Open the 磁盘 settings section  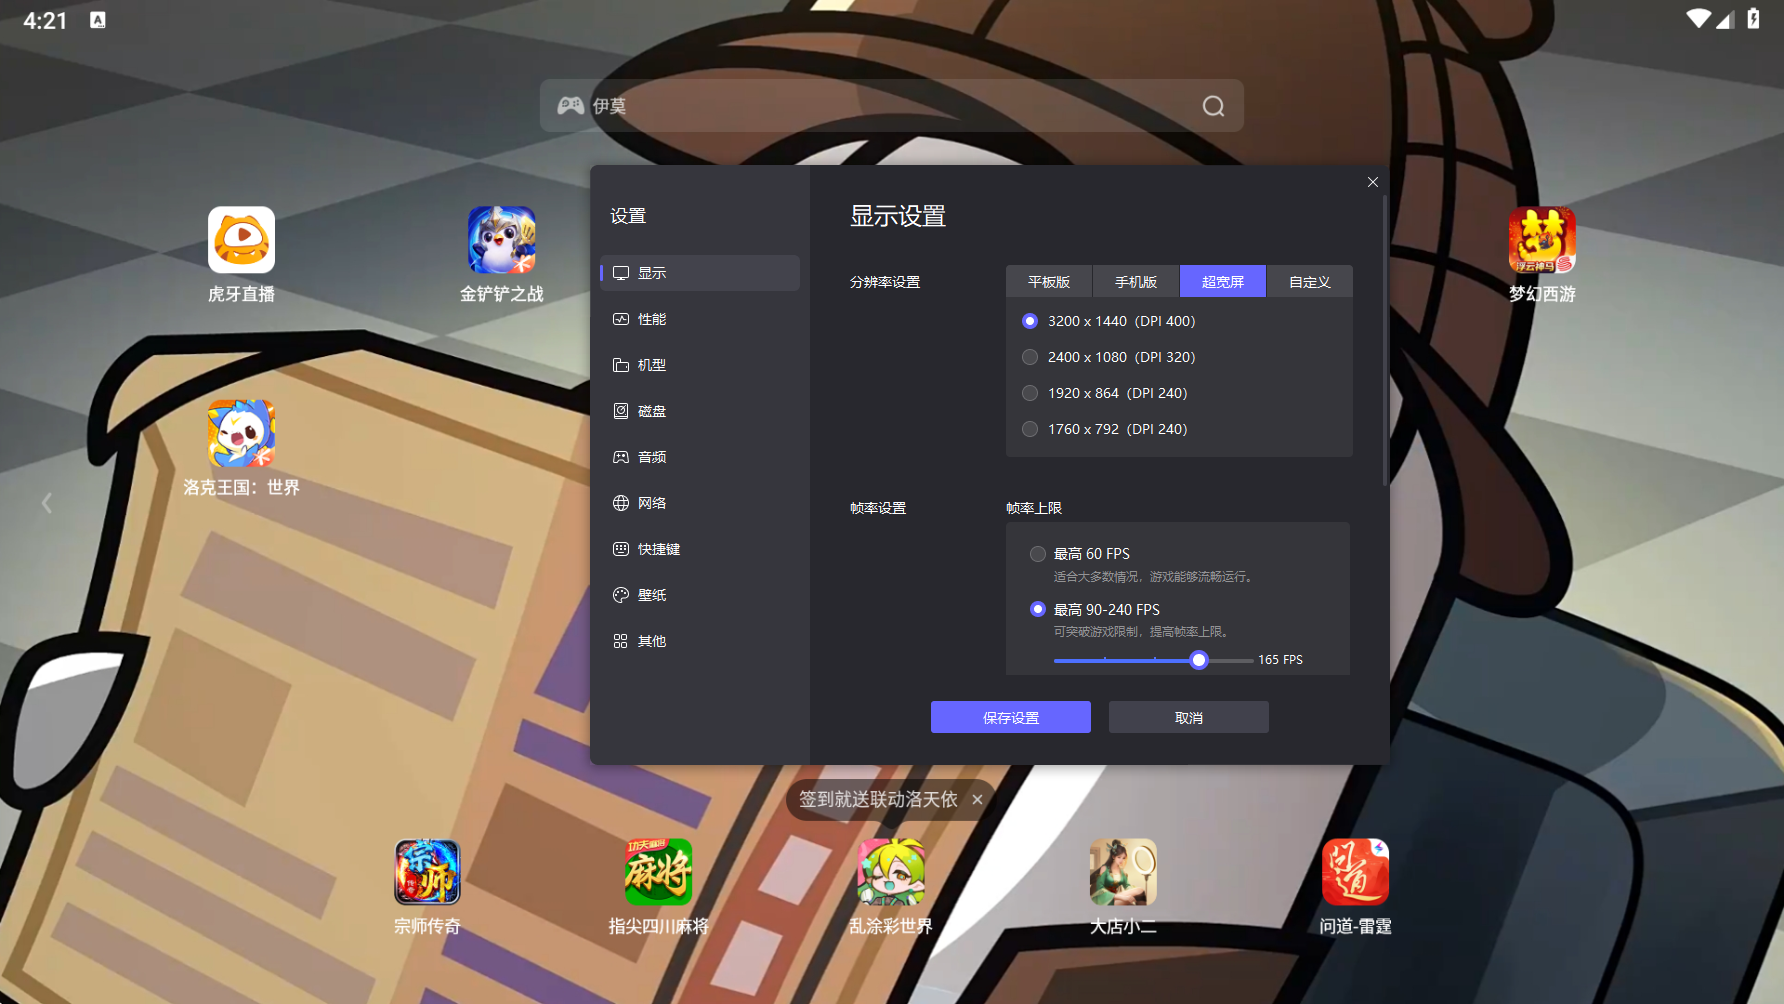700,411
